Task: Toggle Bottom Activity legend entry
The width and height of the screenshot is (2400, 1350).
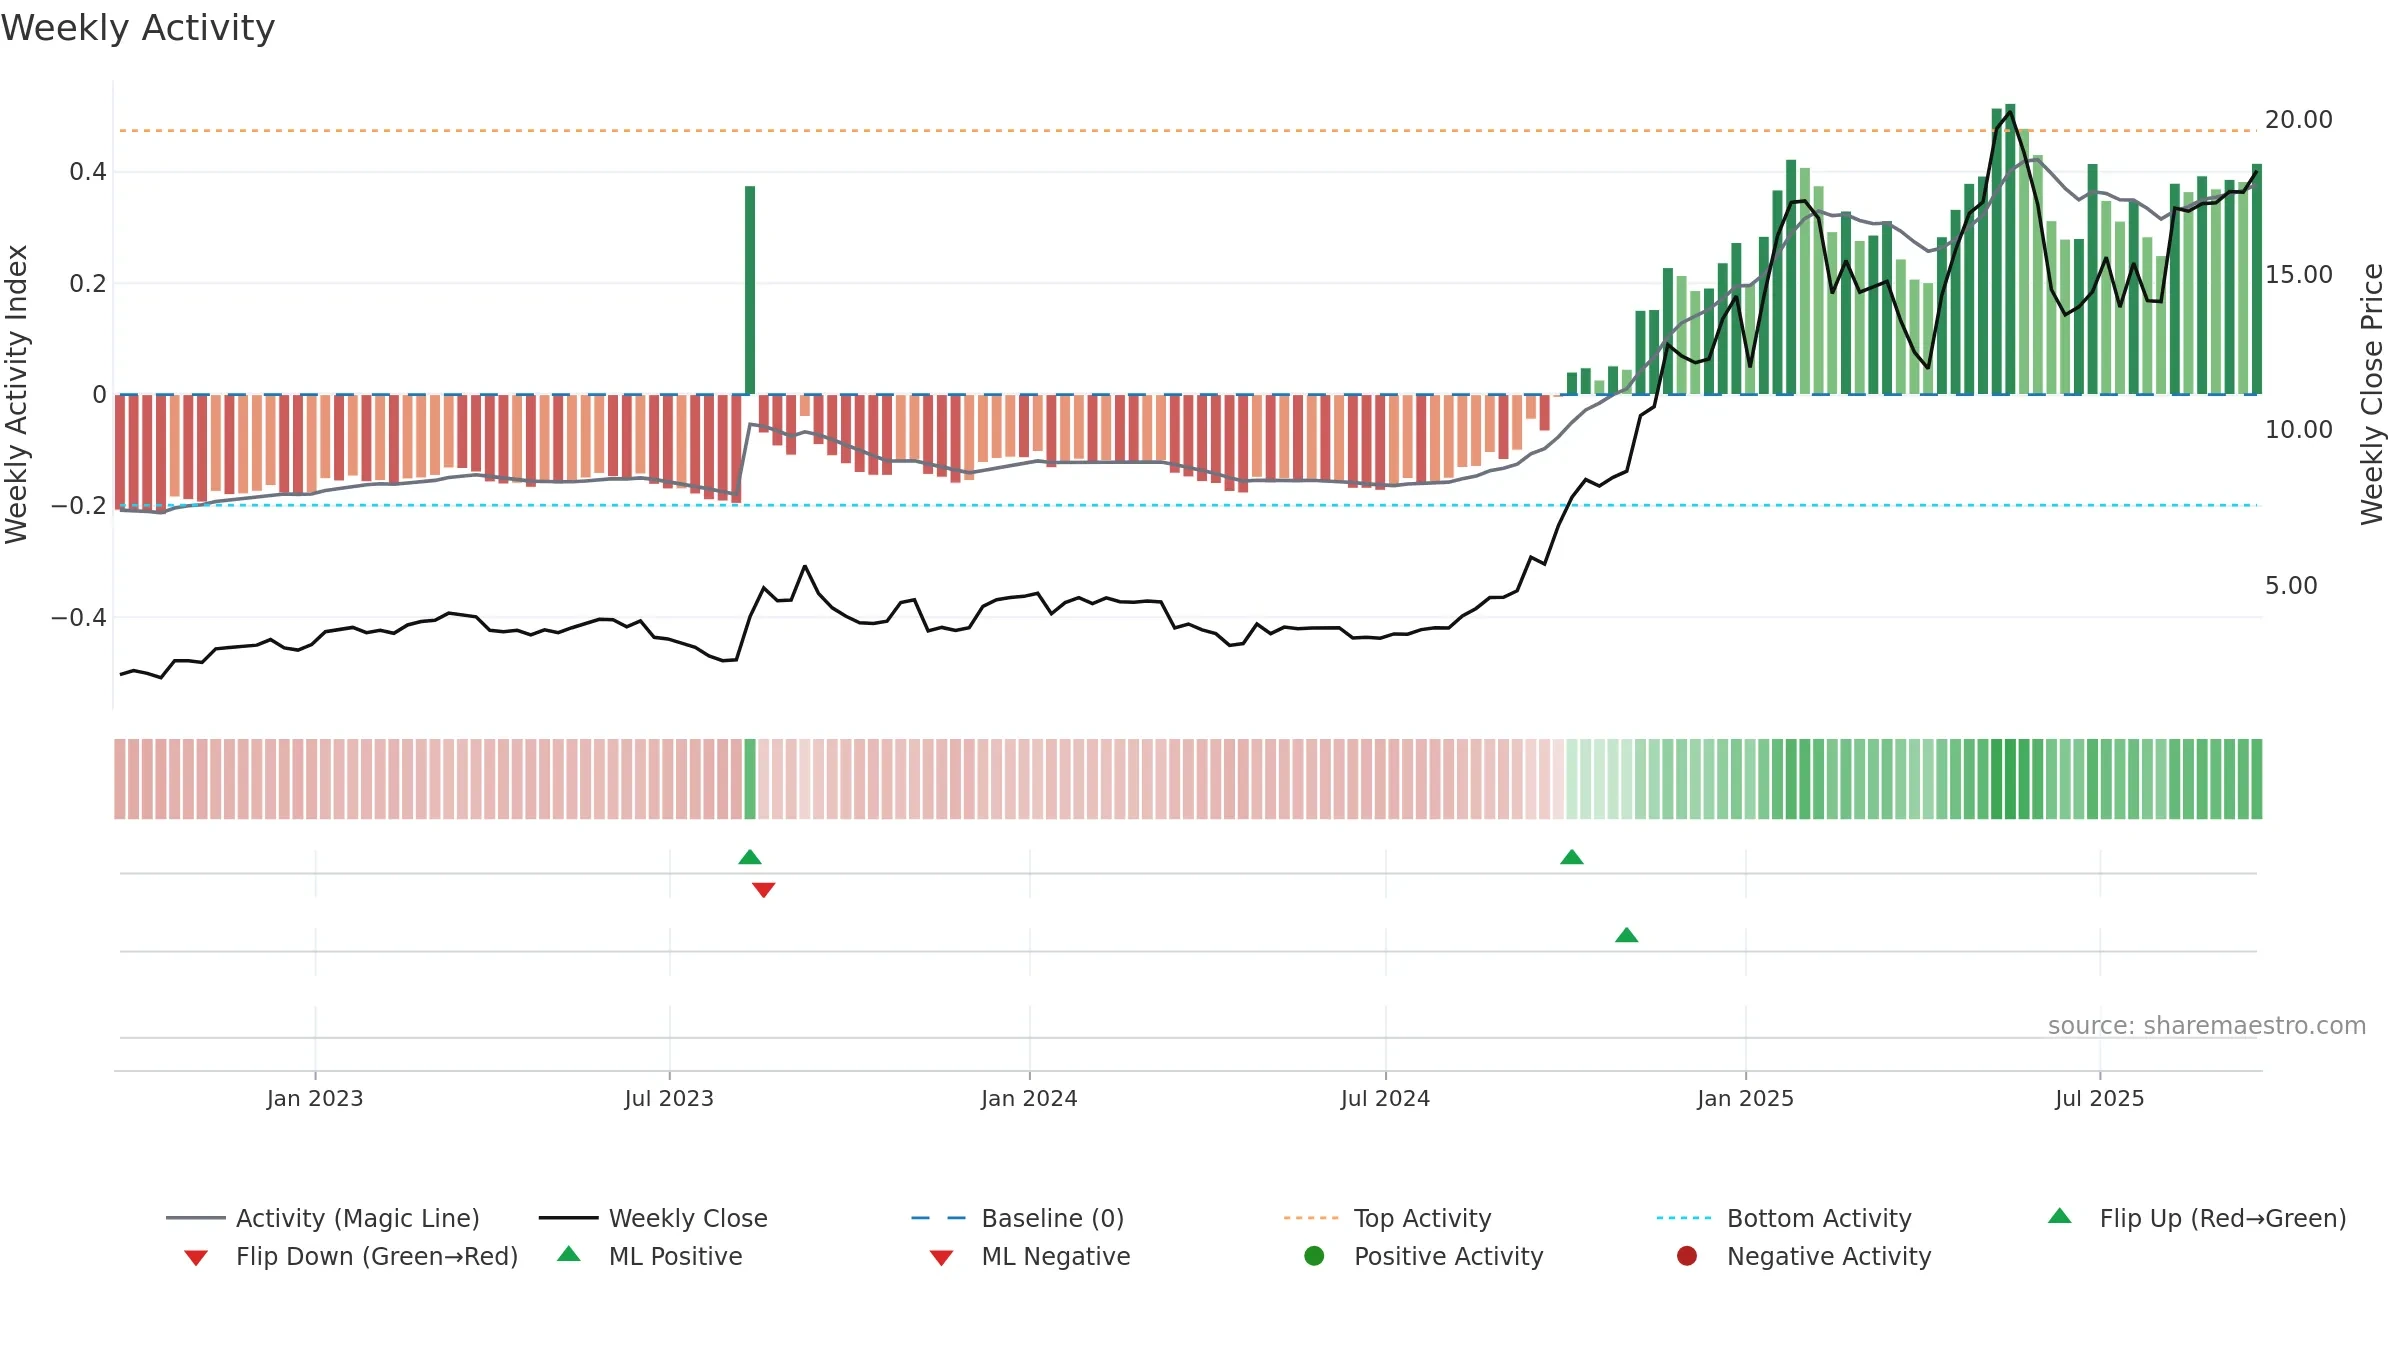Action: pos(1784,1218)
